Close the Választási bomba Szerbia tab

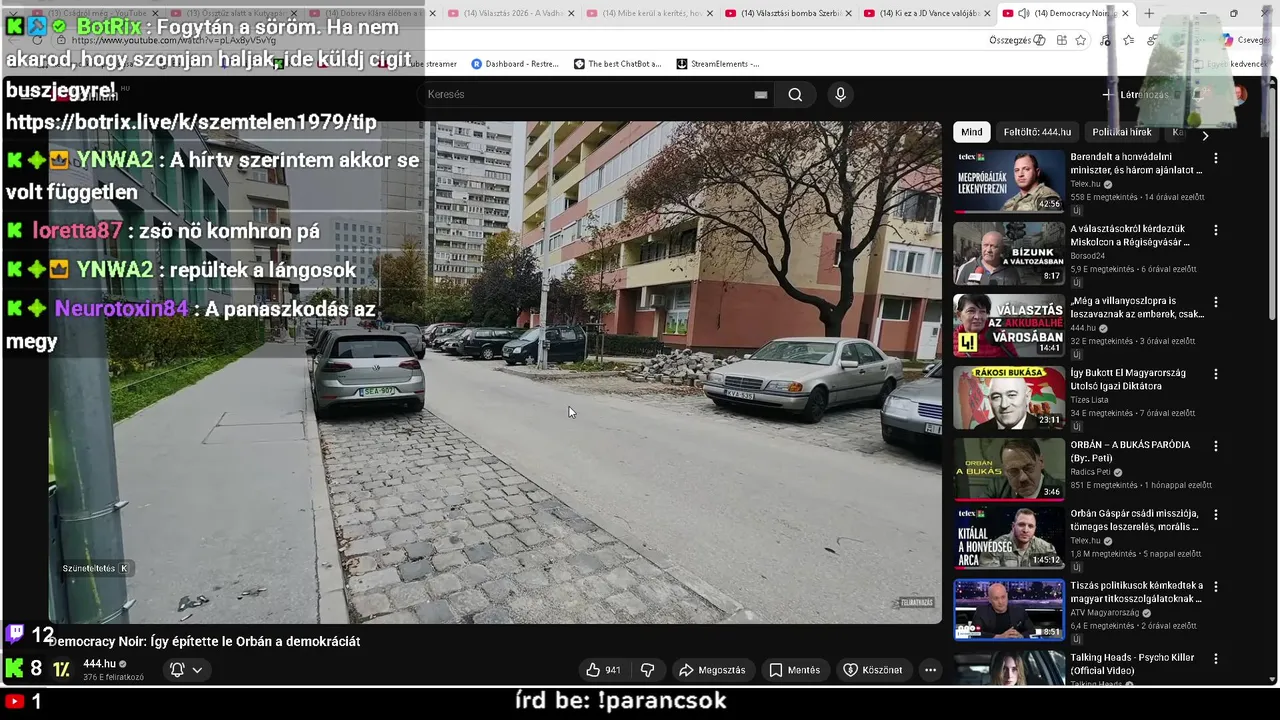pyautogui.click(x=848, y=13)
